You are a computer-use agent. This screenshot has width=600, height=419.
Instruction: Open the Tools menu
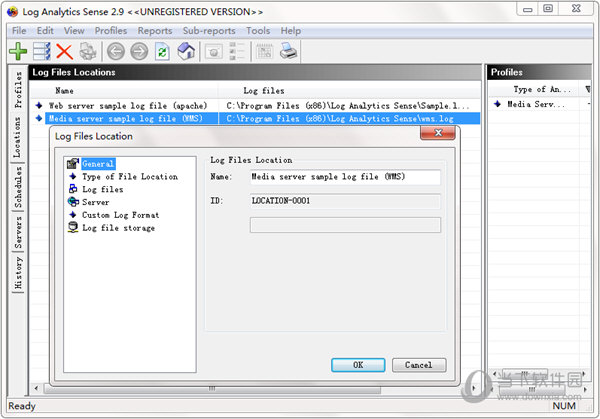tap(258, 31)
